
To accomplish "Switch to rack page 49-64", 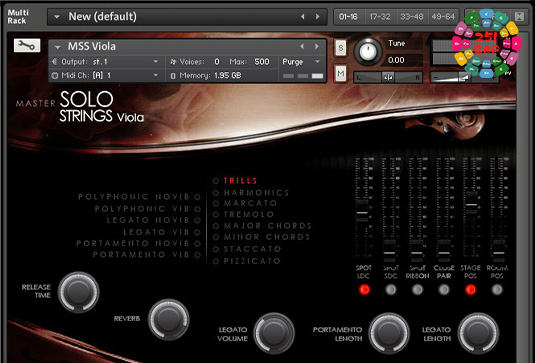I will 443,17.
